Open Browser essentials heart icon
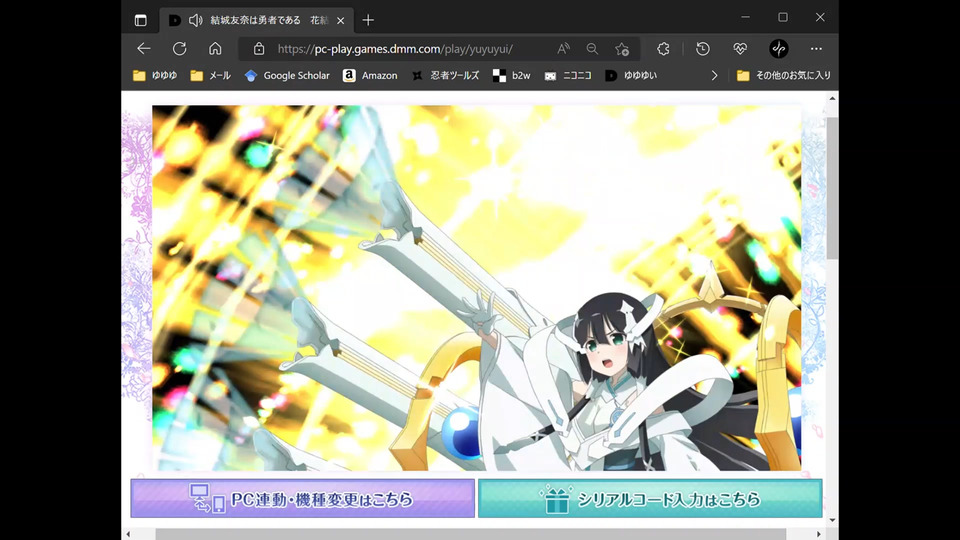This screenshot has height=540, width=960. coord(740,48)
